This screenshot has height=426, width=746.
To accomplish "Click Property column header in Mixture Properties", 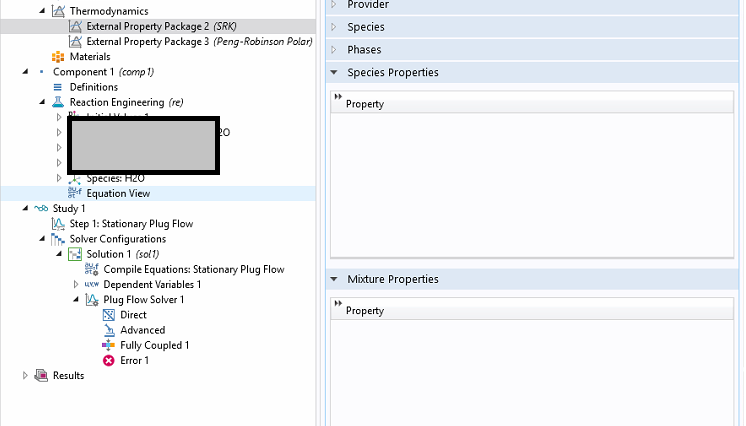I will click(366, 311).
